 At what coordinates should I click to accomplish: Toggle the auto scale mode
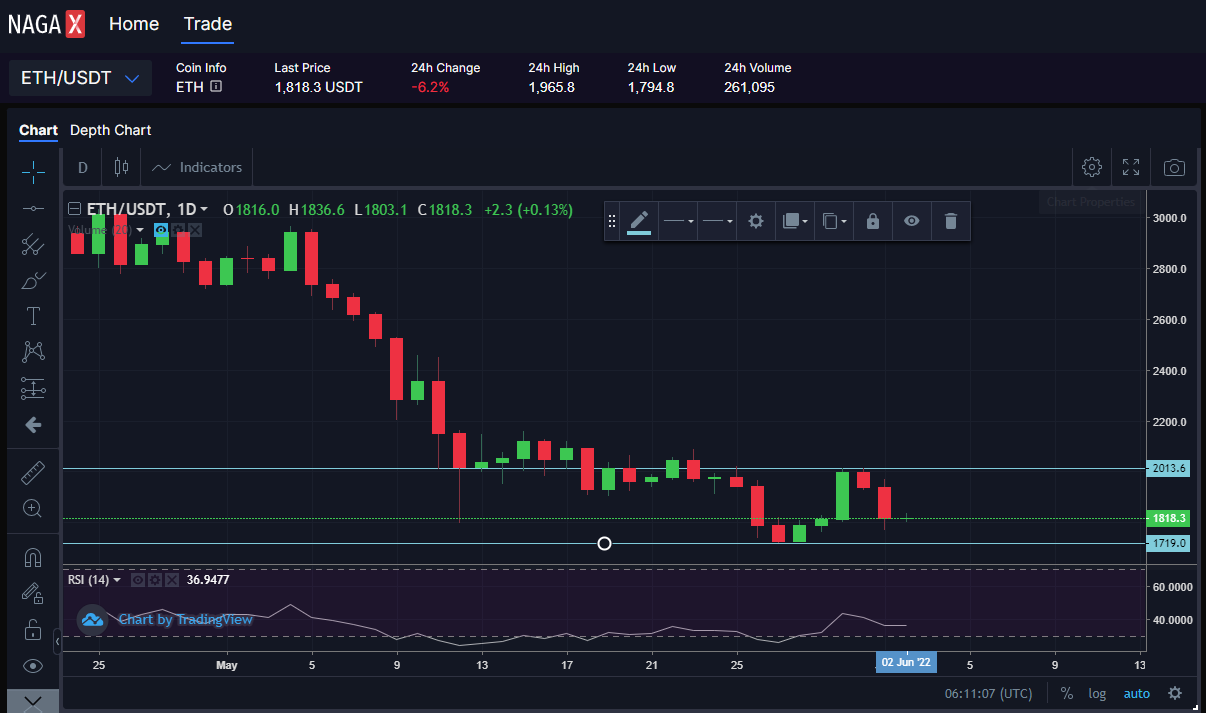pos(1137,693)
